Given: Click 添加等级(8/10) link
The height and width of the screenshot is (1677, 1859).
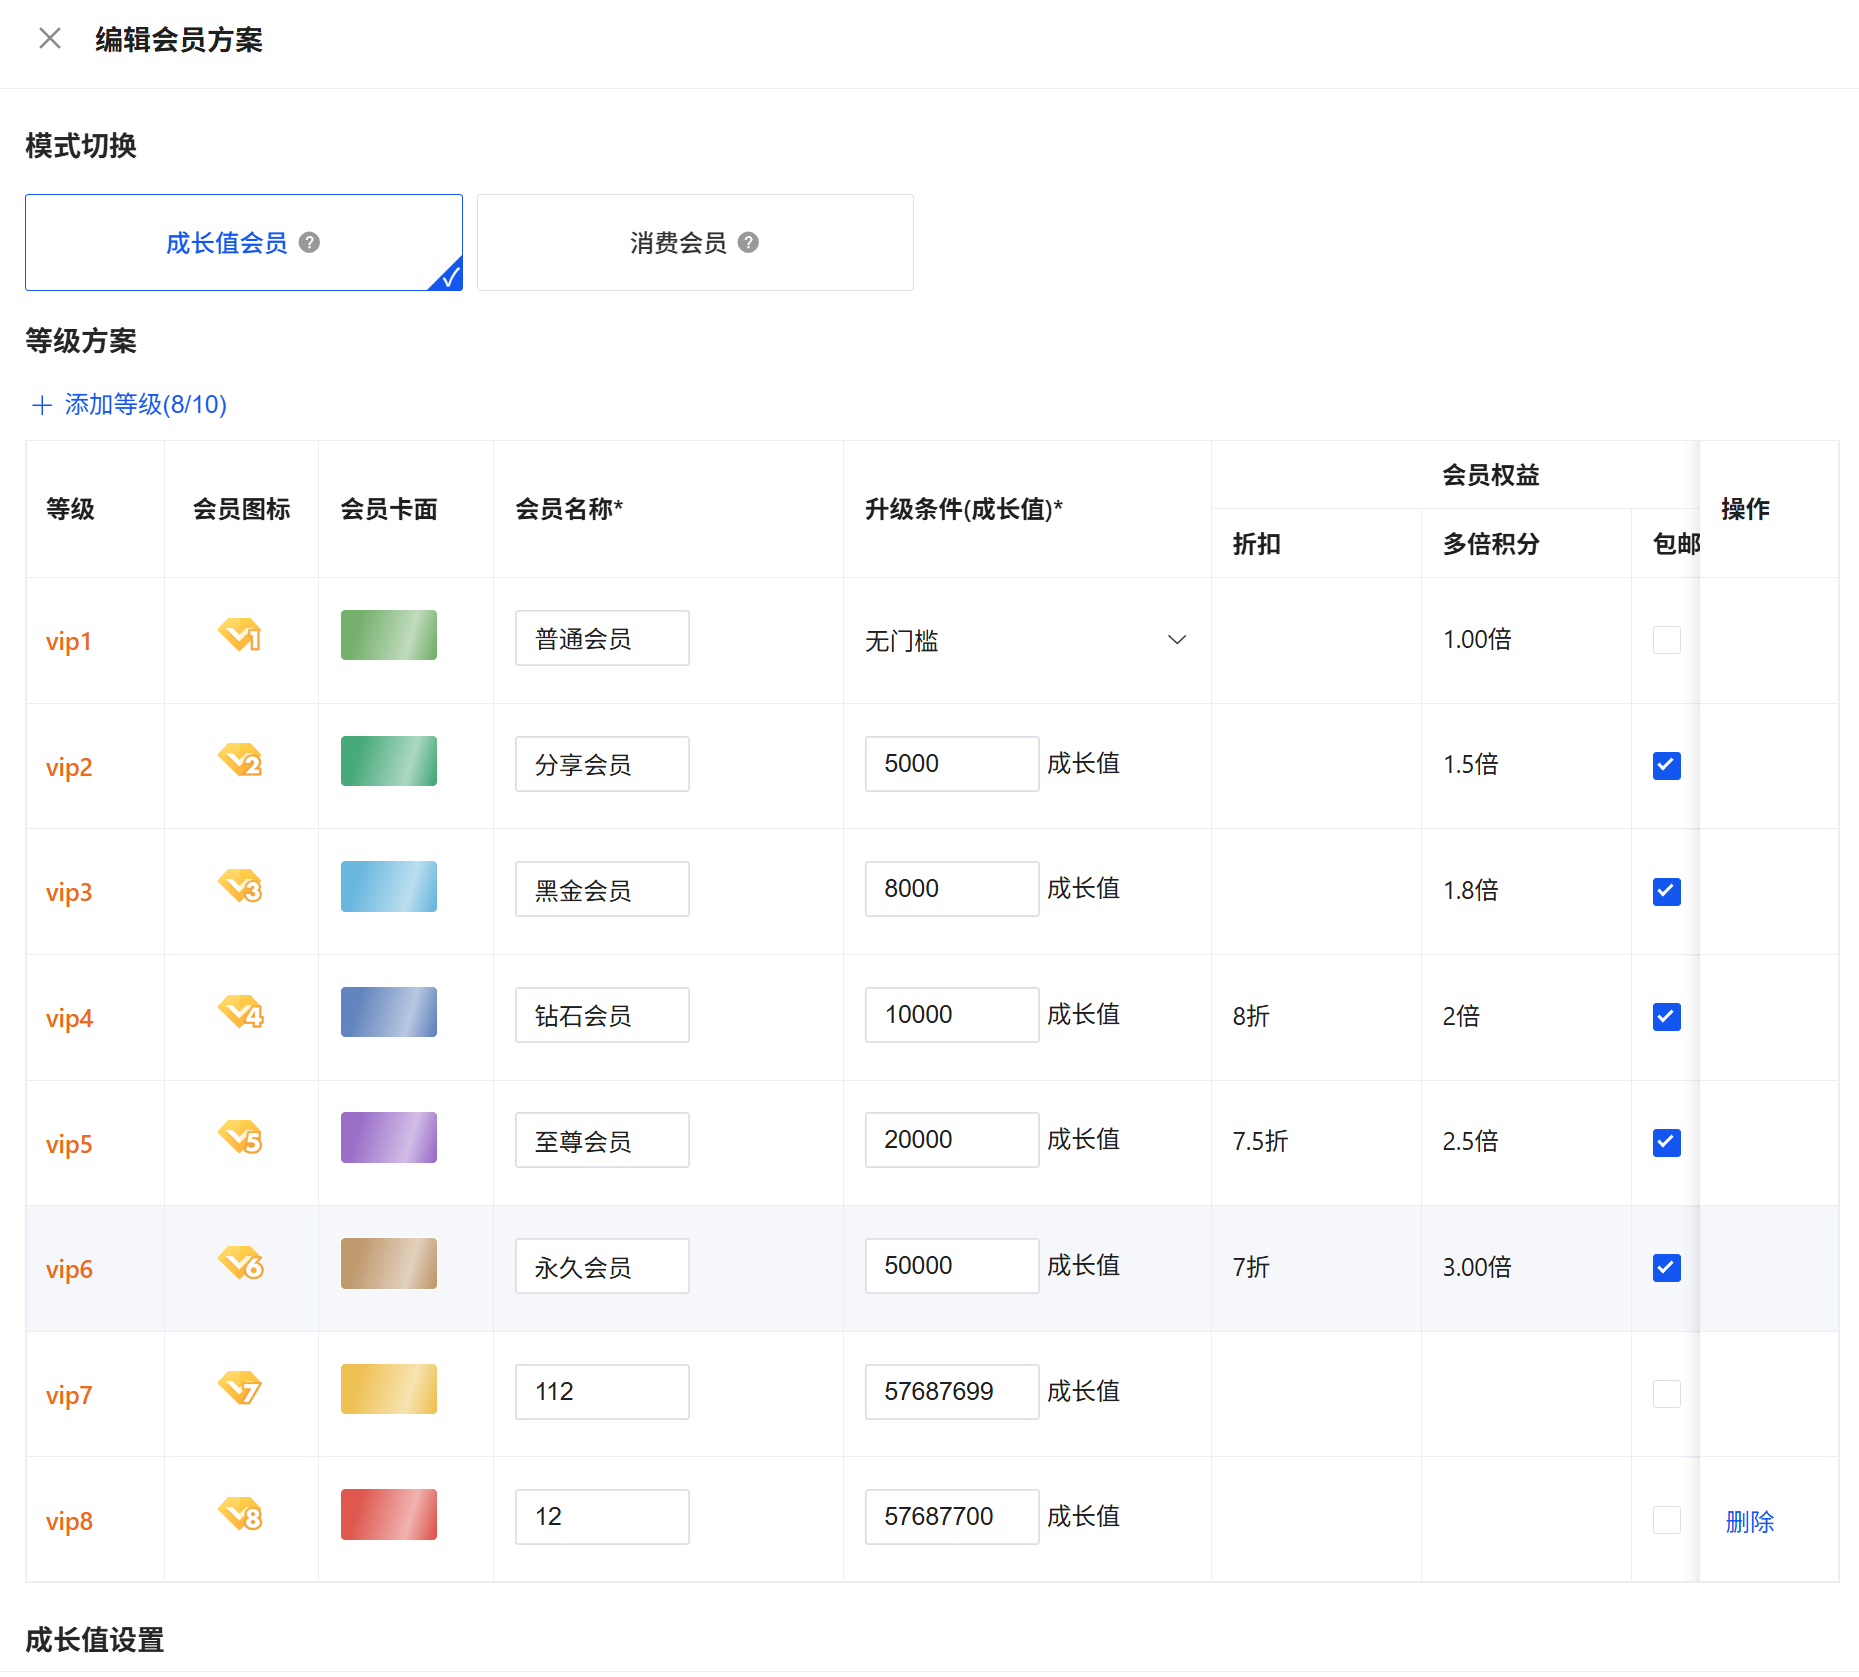Looking at the screenshot, I should click(145, 405).
